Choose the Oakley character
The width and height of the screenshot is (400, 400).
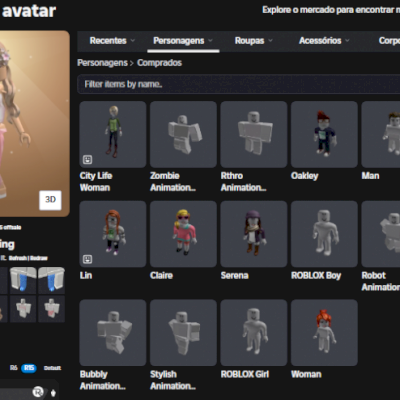pyautogui.click(x=324, y=134)
